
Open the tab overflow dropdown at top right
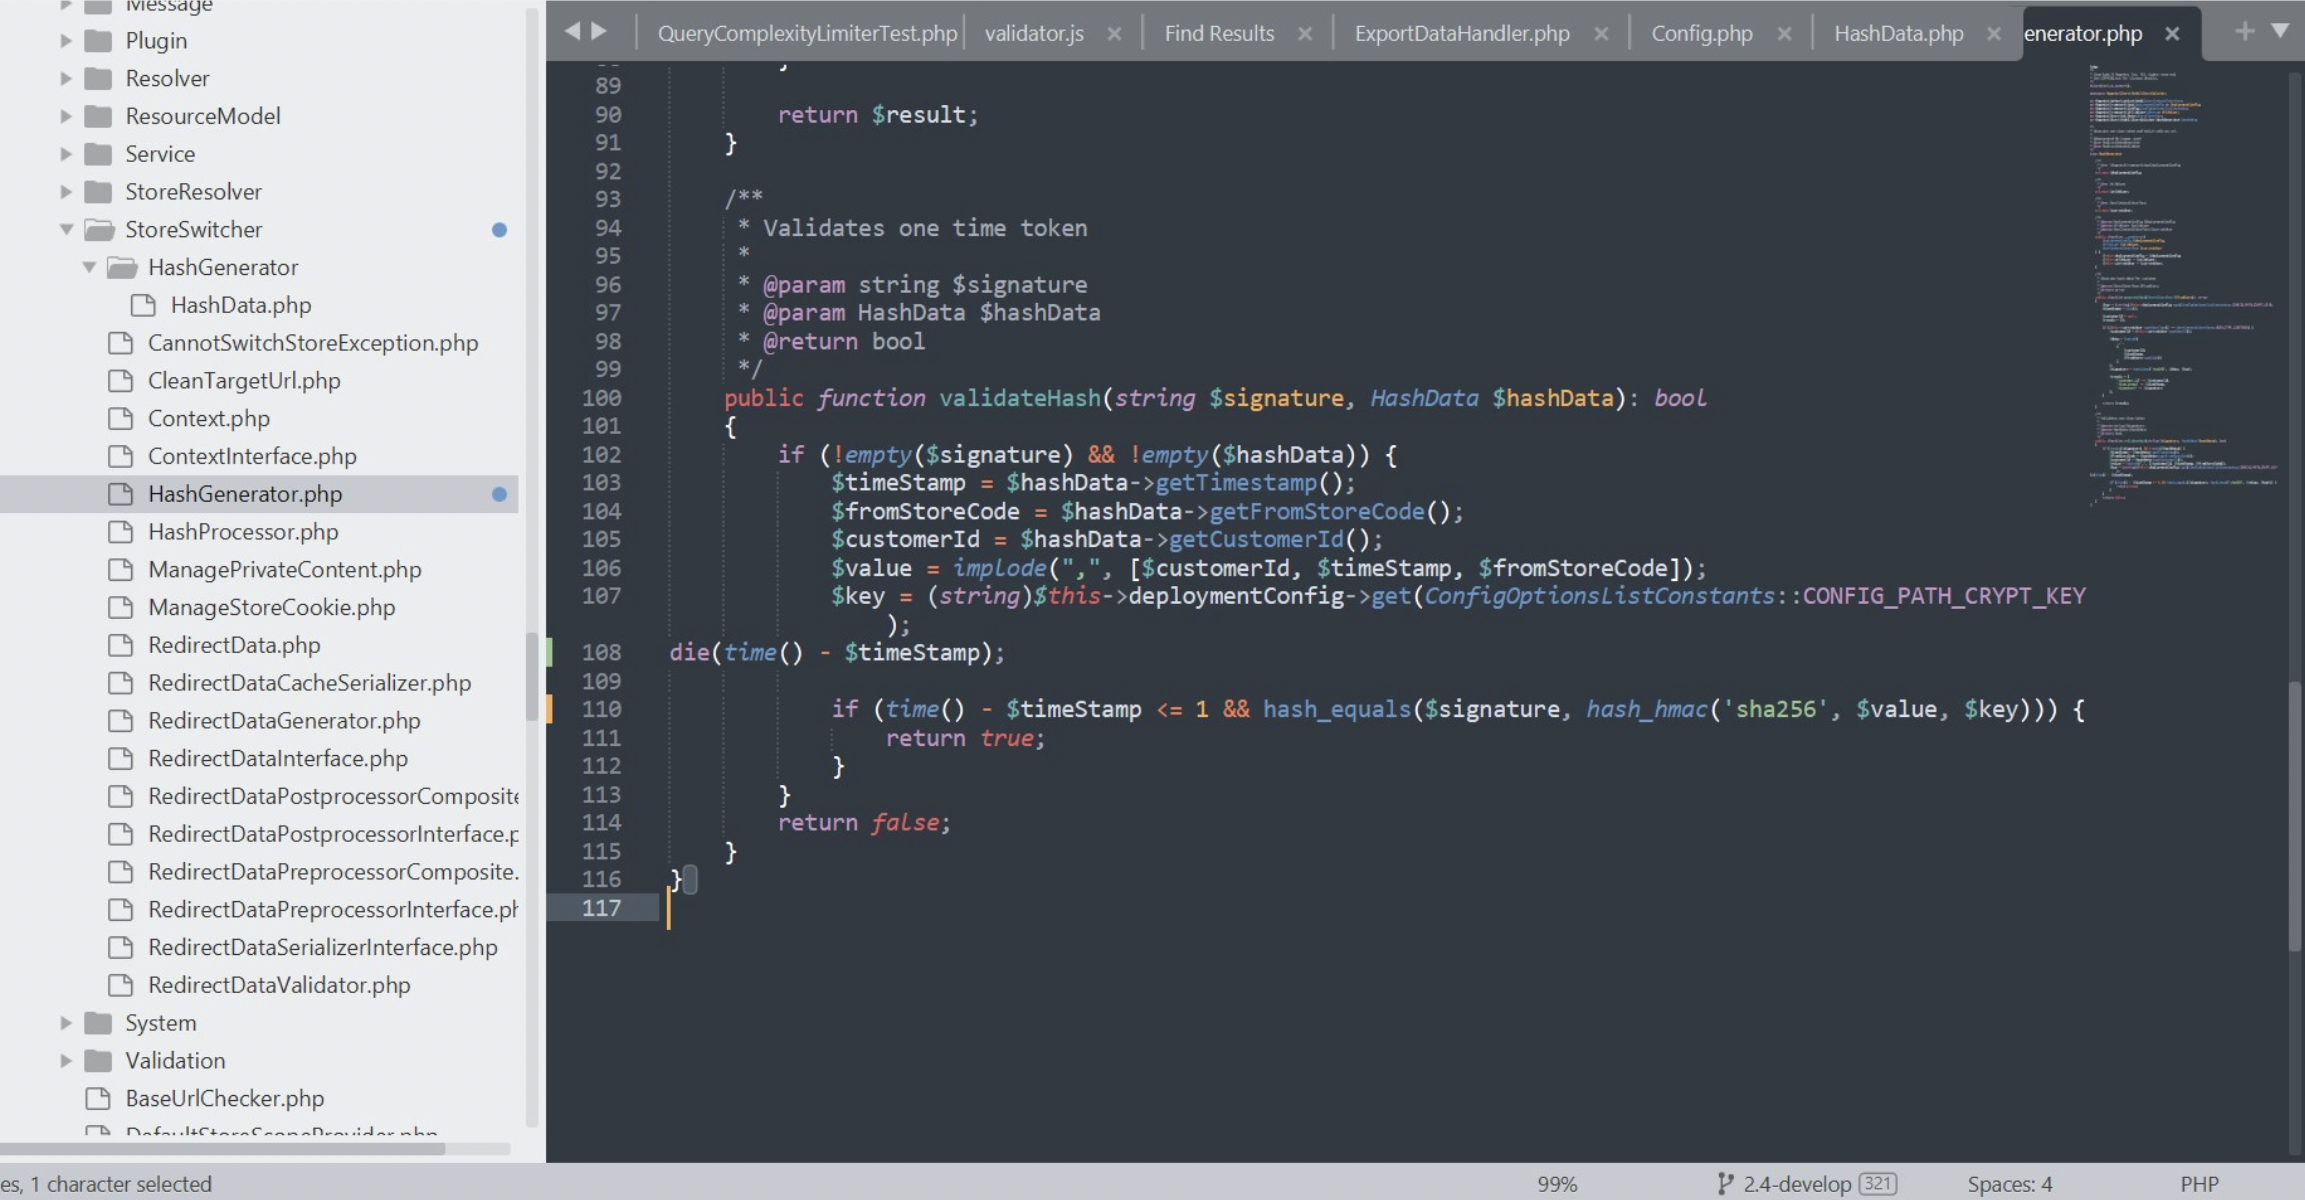point(2283,31)
